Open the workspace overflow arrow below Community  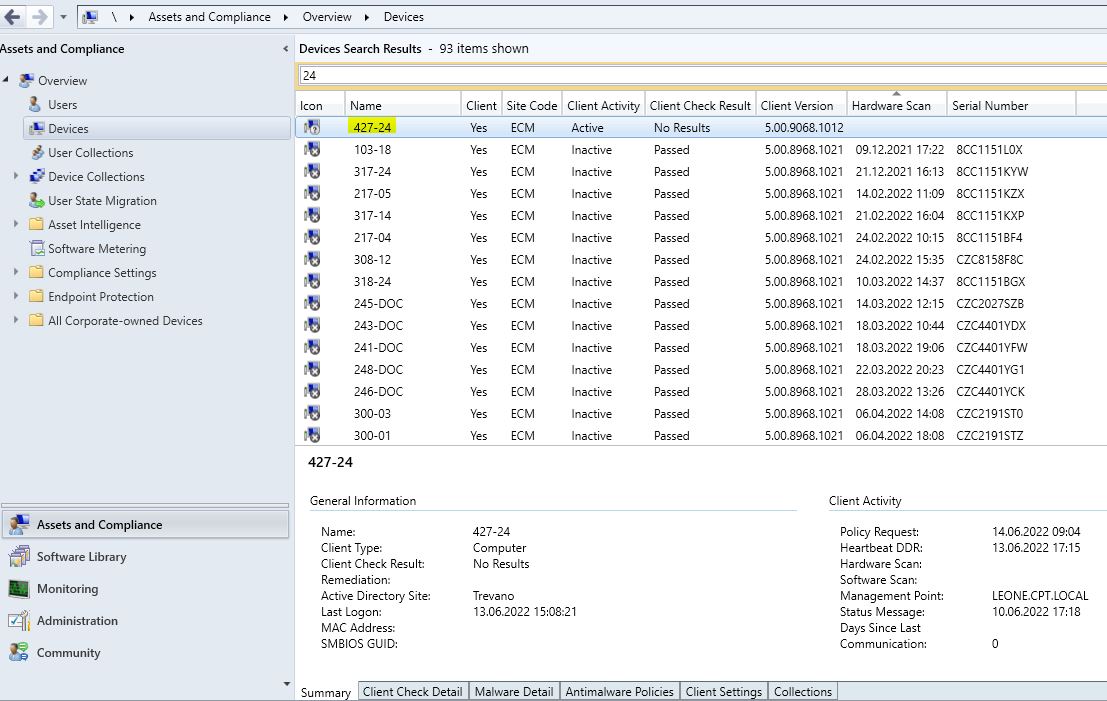(286, 683)
